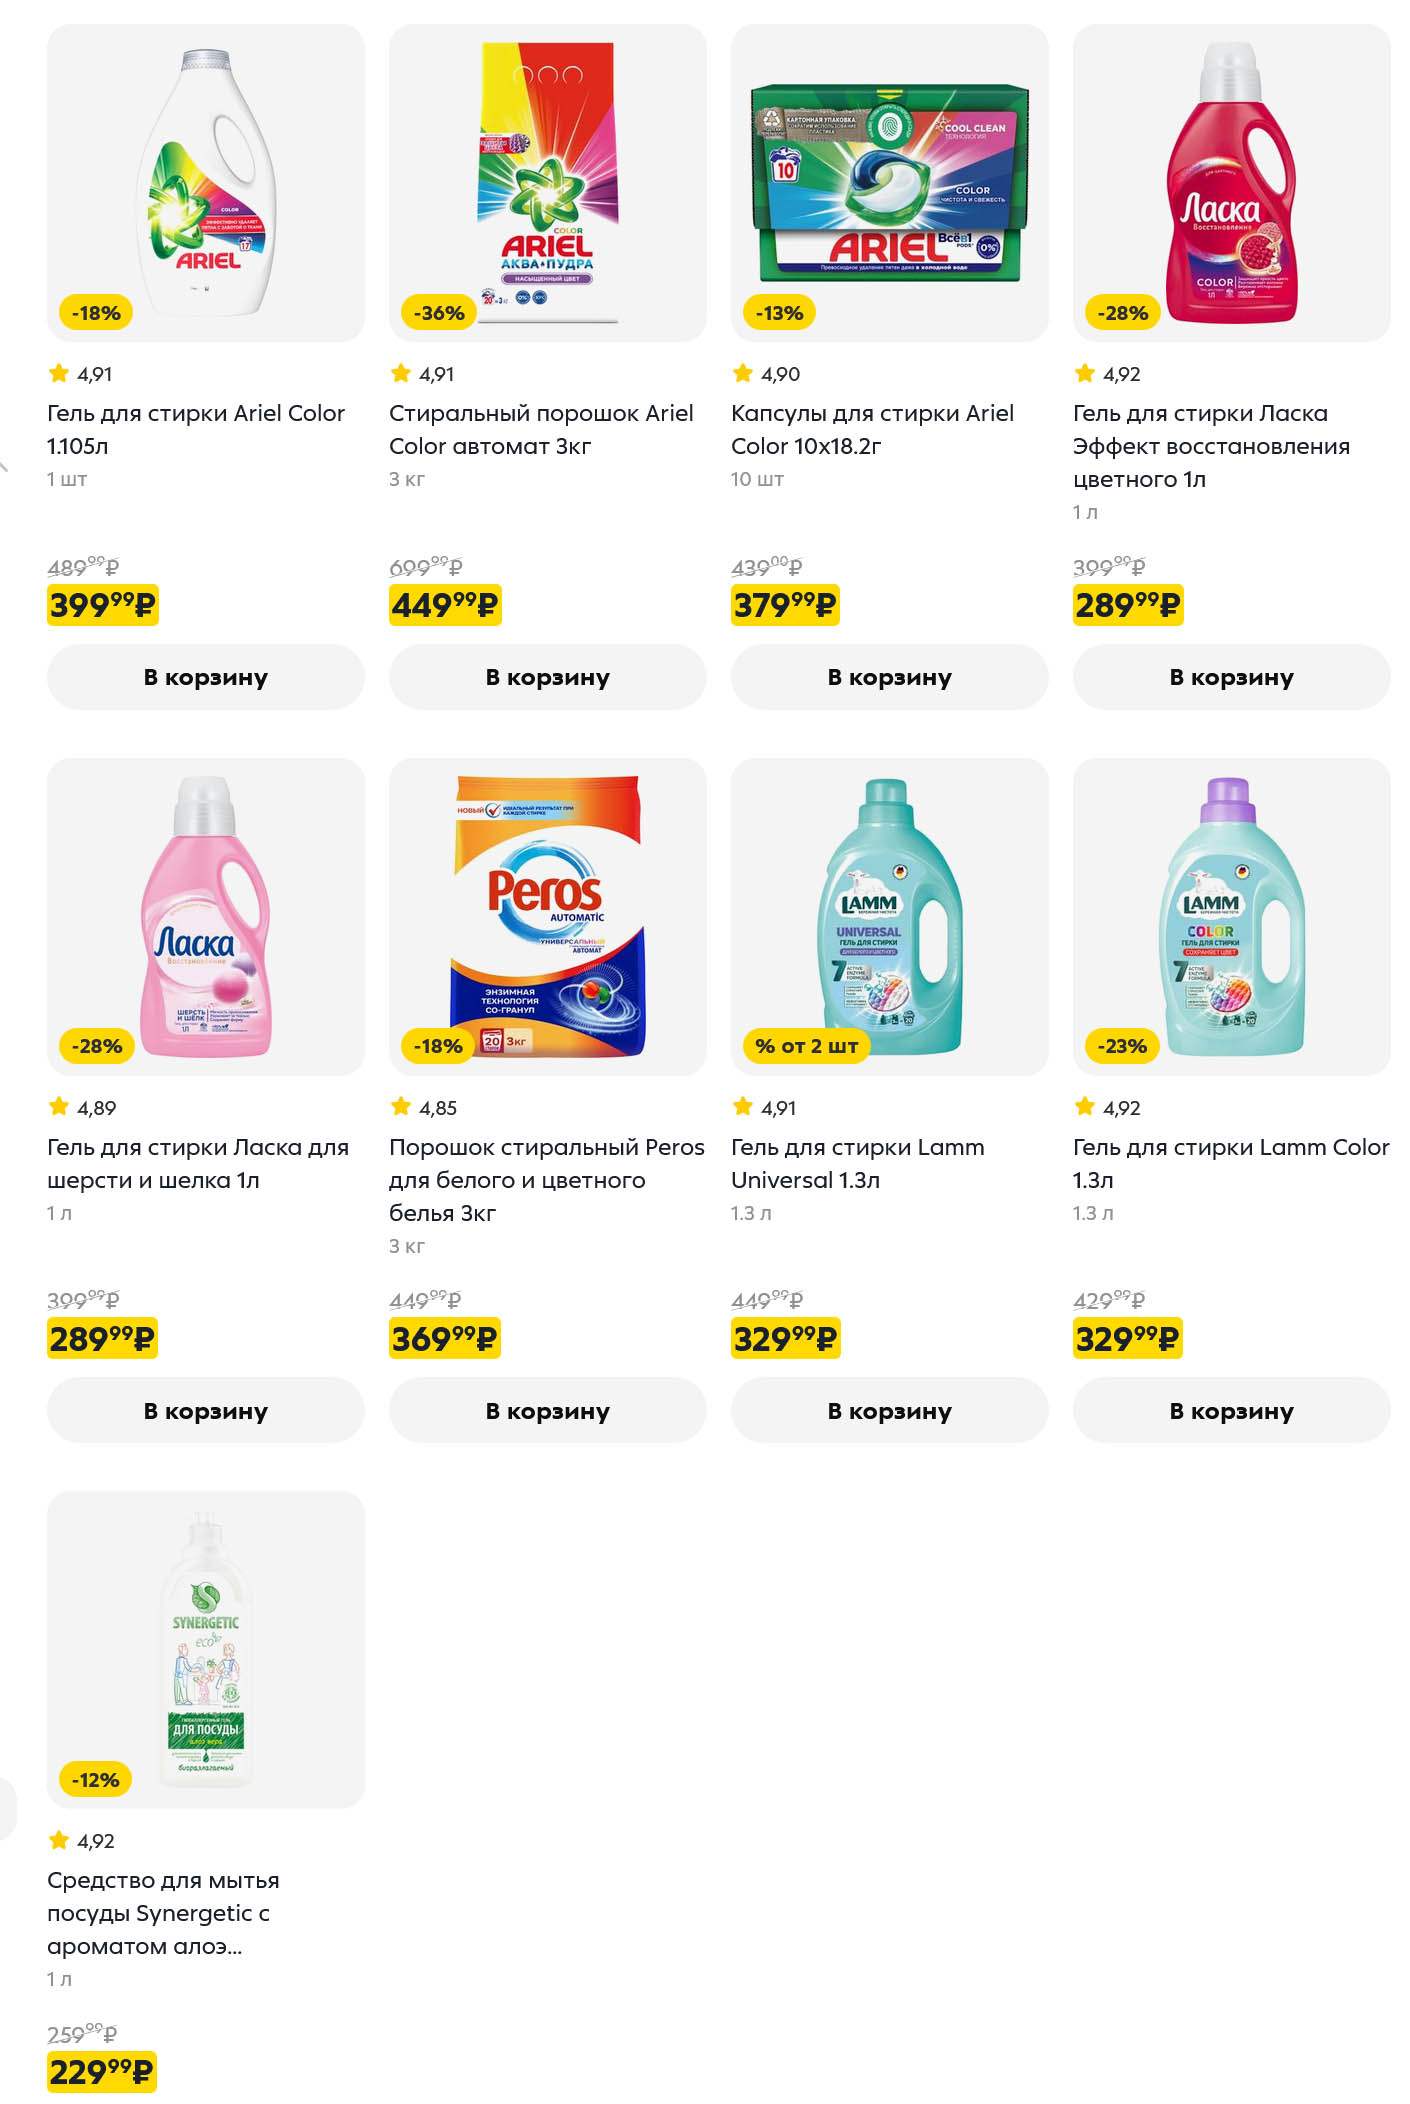
Task: Open Peros powder bag image
Action: click(548, 915)
